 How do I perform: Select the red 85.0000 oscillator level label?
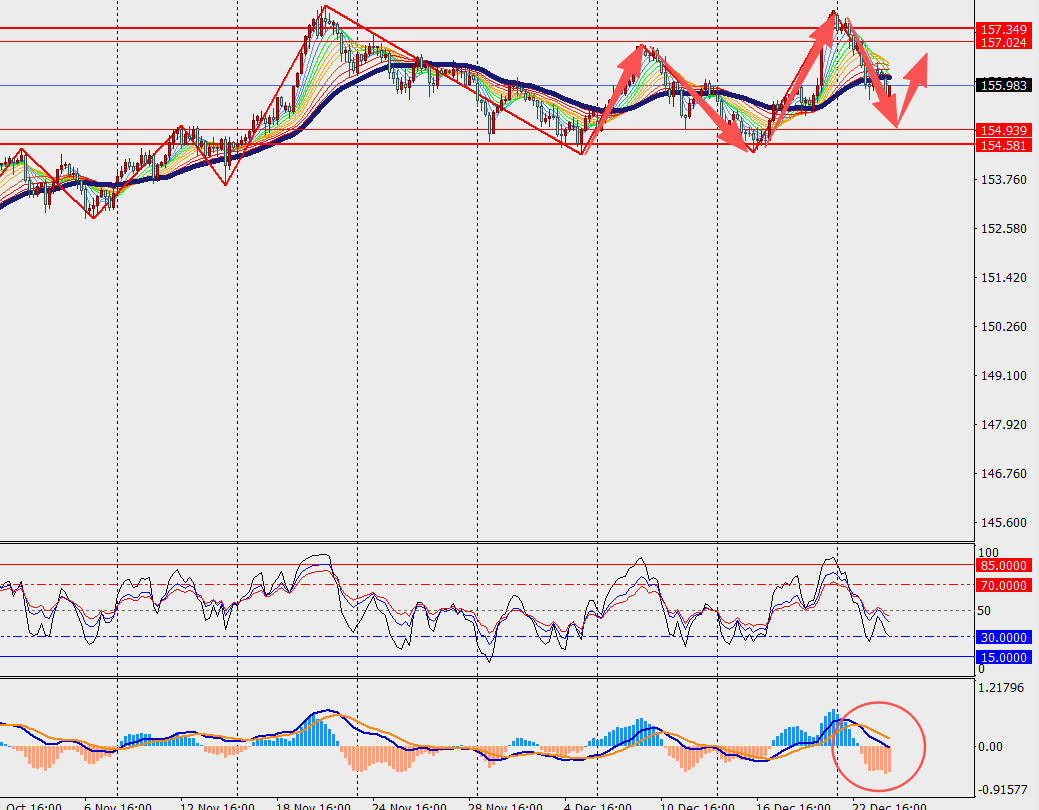tap(1003, 565)
